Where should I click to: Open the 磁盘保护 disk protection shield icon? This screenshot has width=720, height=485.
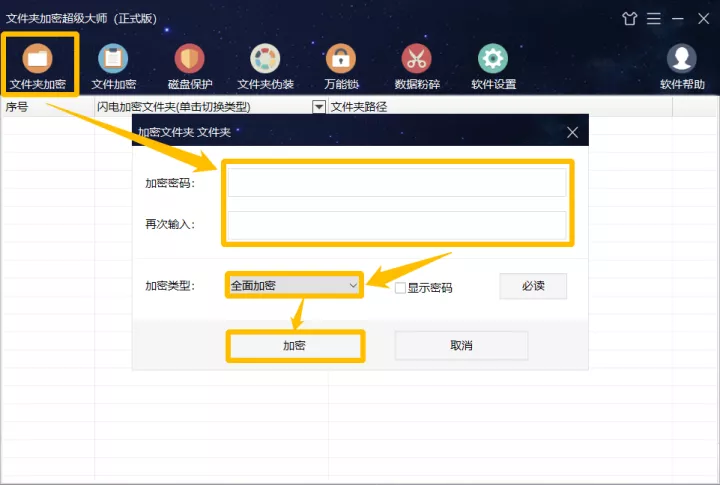coord(190,66)
